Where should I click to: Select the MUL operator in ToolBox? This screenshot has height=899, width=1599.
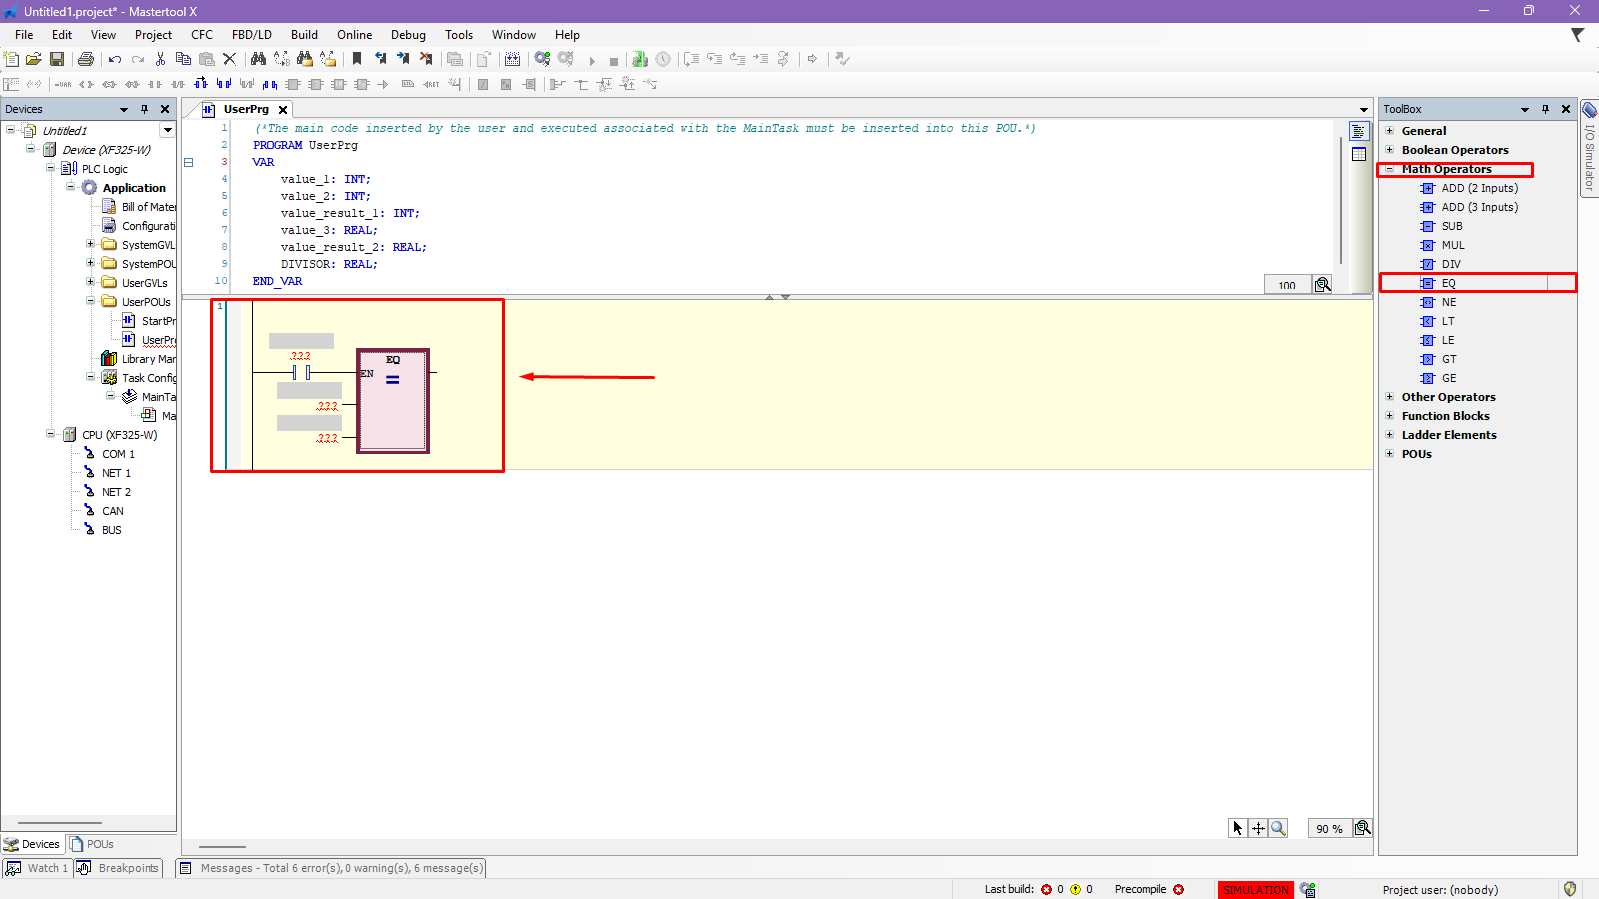[x=1452, y=245]
